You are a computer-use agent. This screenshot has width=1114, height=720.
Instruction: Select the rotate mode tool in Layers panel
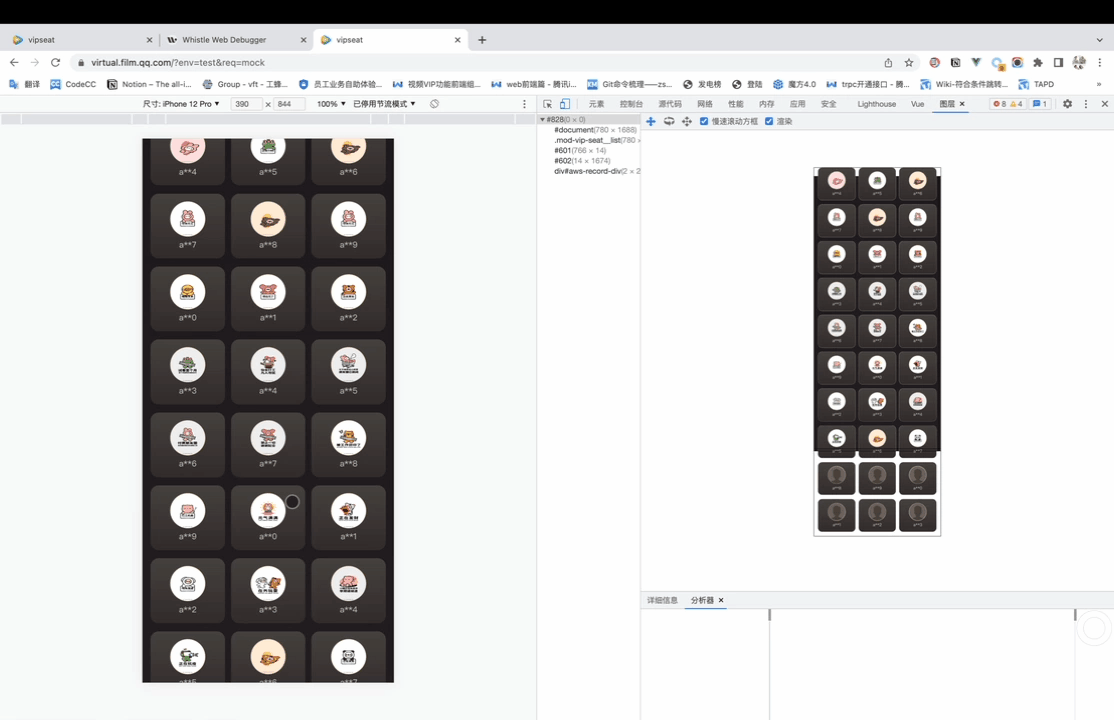[669, 122]
